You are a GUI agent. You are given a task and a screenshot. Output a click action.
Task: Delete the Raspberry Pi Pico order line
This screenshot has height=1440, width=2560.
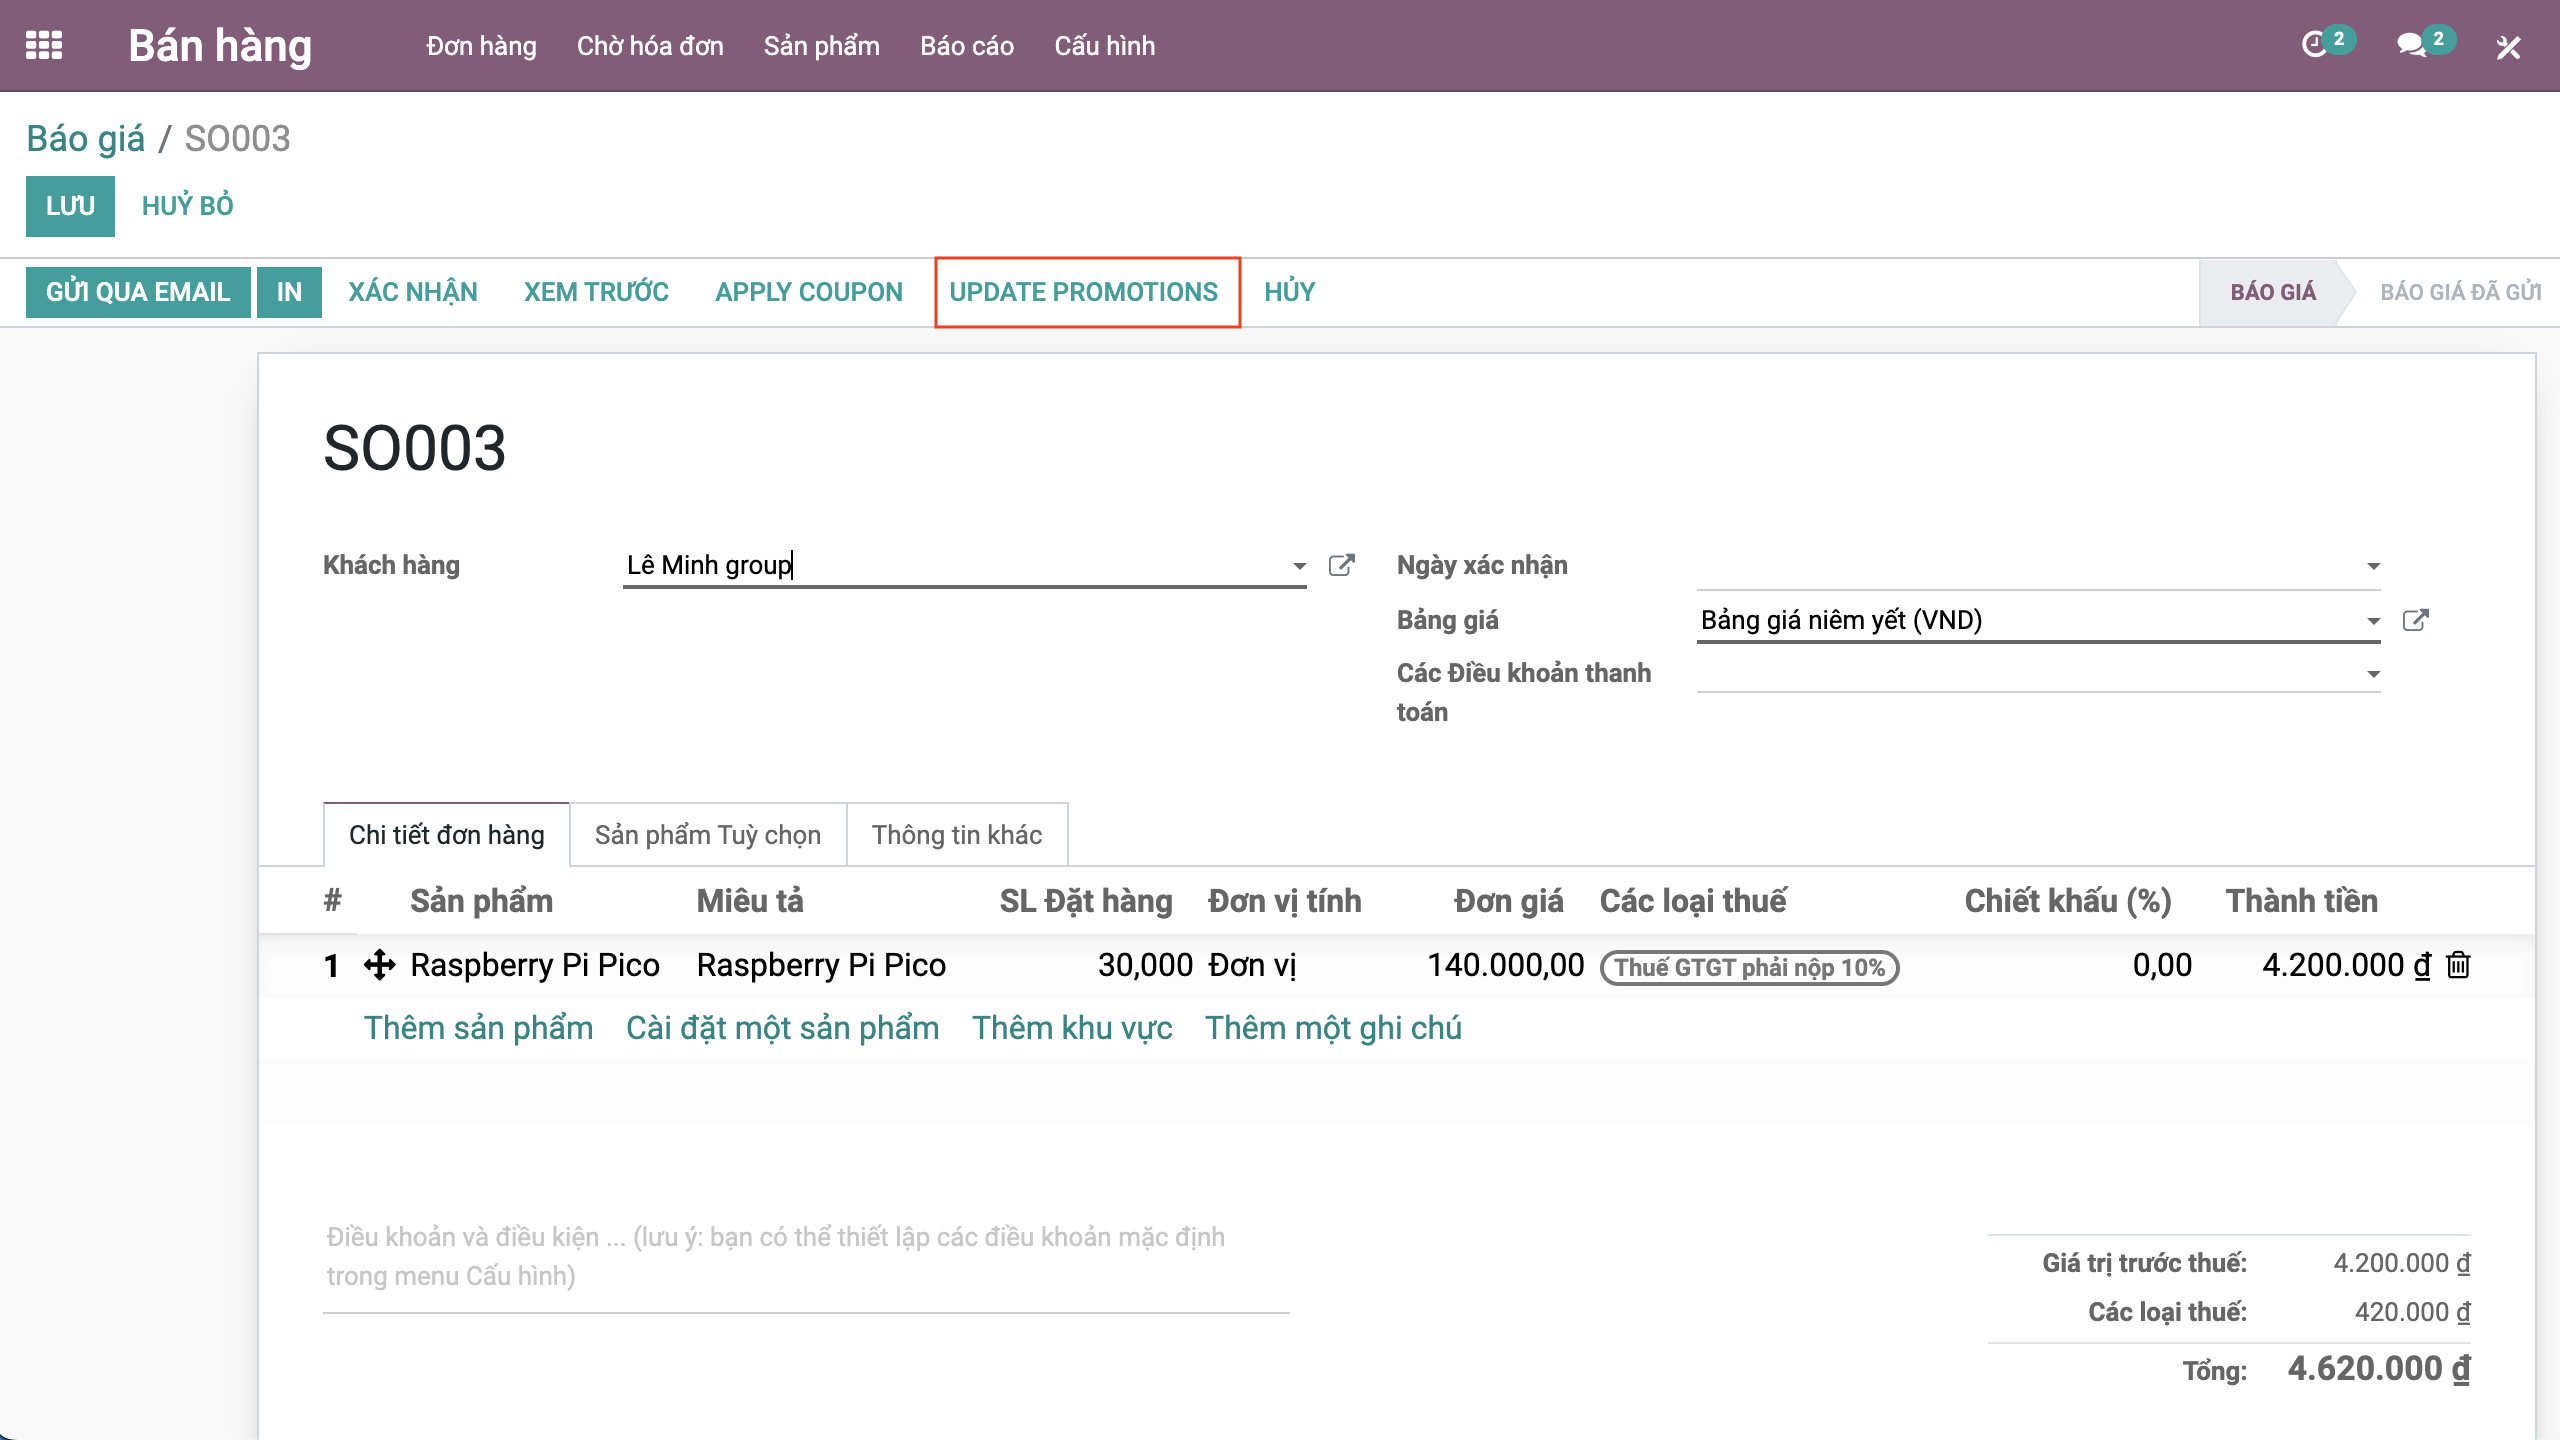[x=2459, y=965]
